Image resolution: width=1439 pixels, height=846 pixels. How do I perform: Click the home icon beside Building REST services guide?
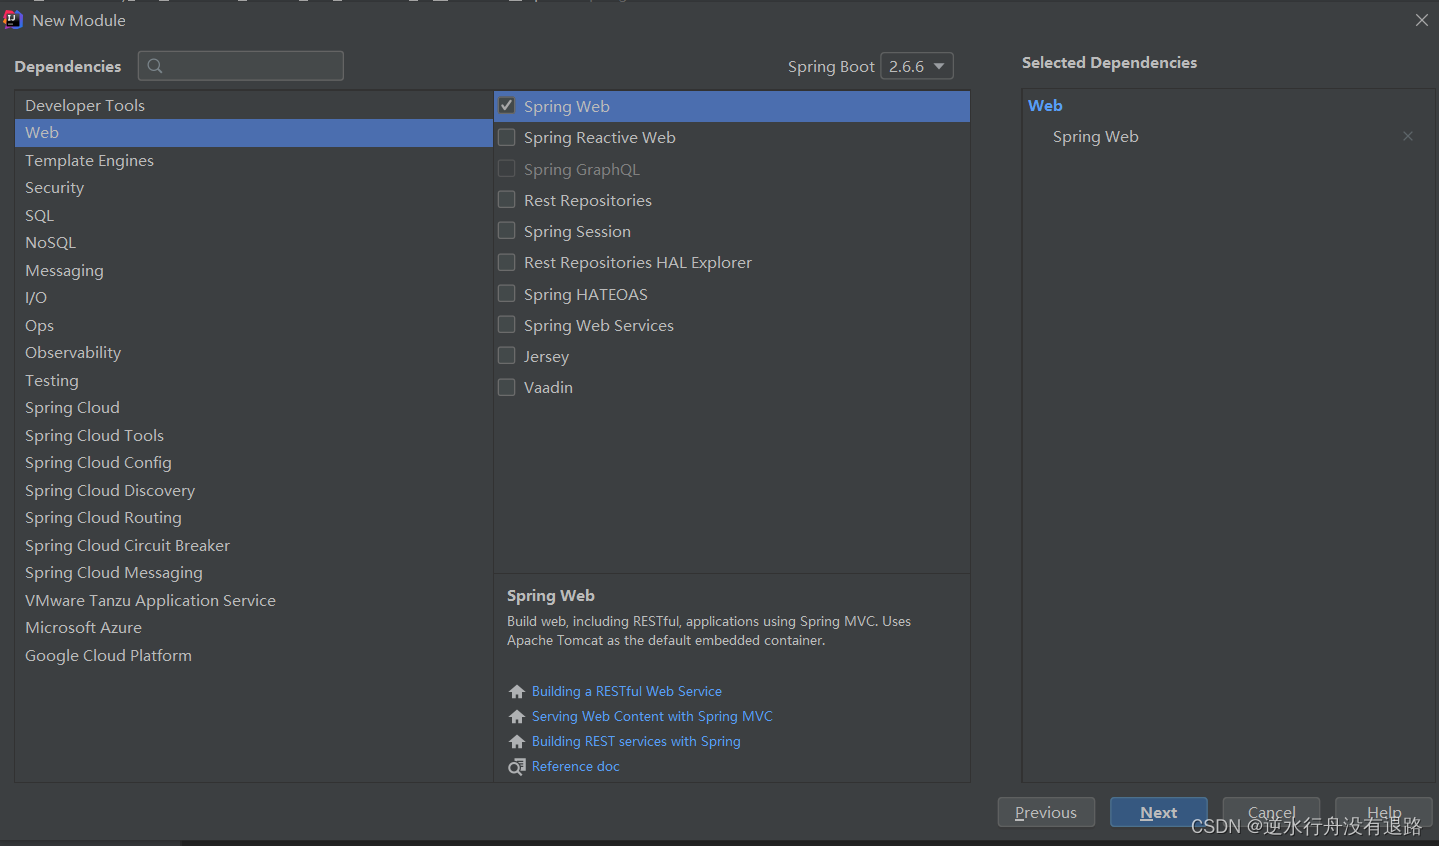click(517, 742)
